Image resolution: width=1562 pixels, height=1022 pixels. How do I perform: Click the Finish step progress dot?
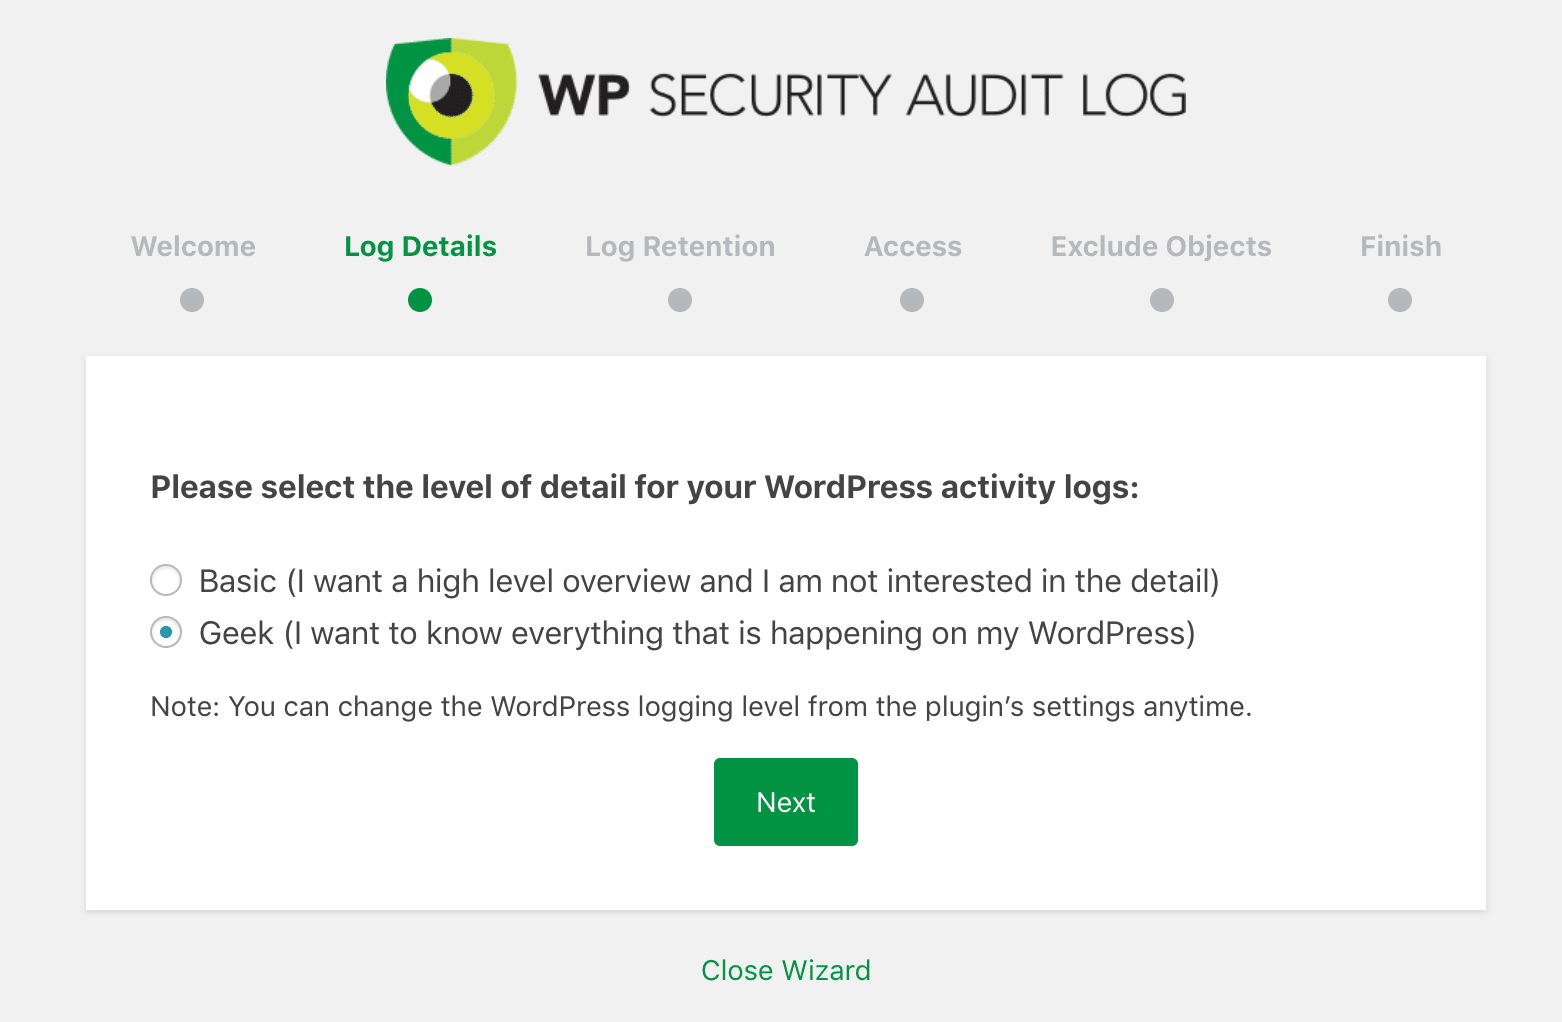(x=1399, y=300)
